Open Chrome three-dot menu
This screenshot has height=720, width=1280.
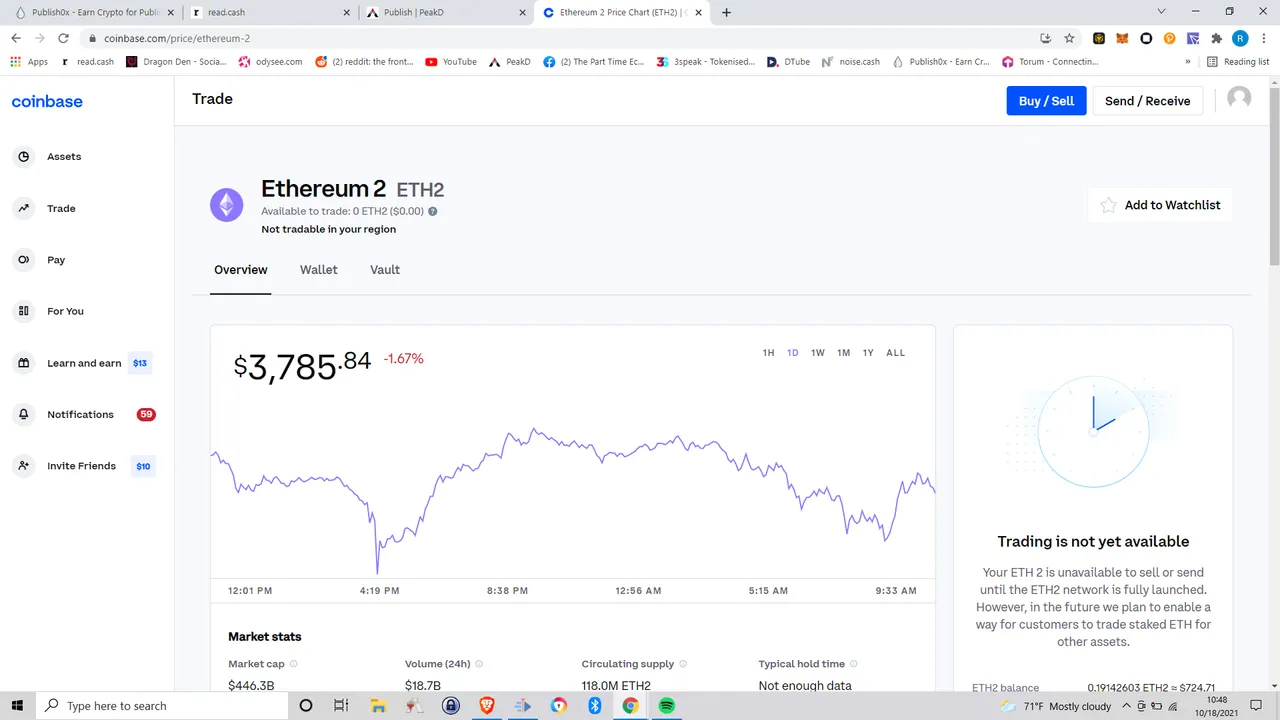1264,38
